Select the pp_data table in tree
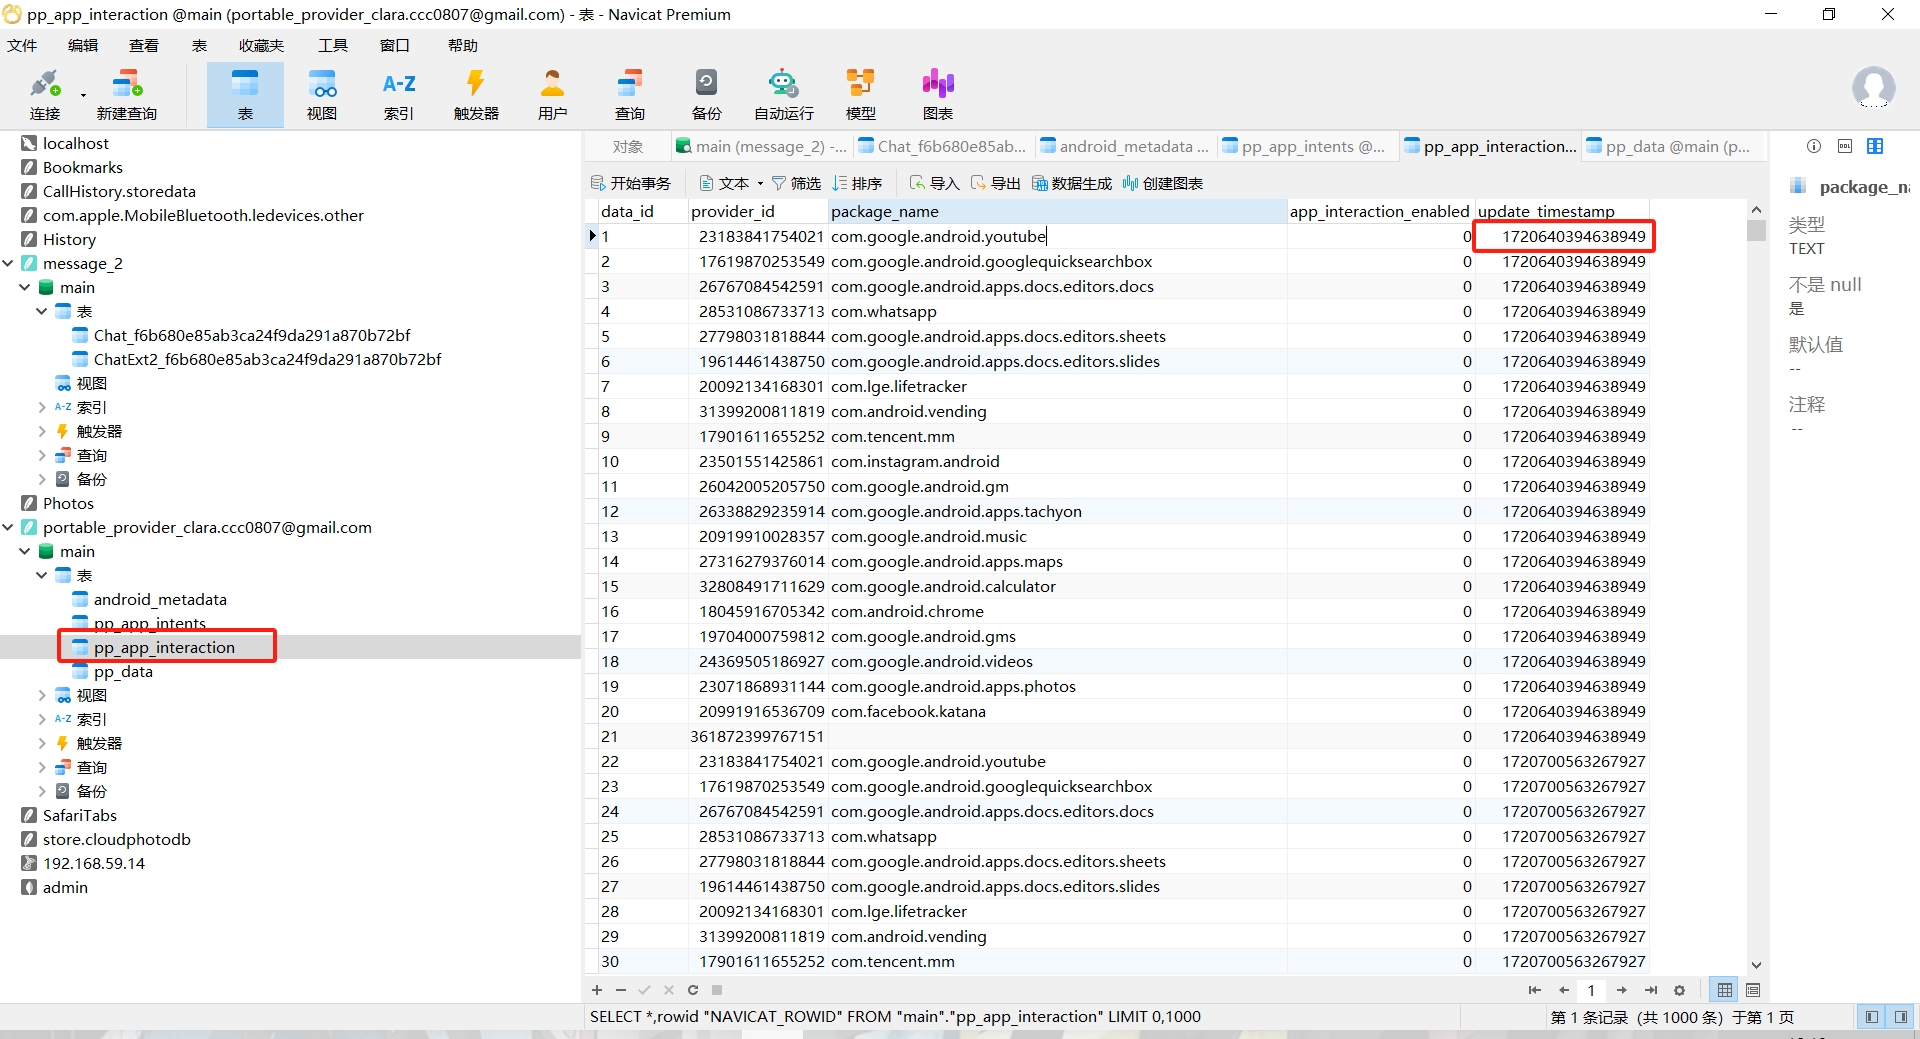 (123, 672)
